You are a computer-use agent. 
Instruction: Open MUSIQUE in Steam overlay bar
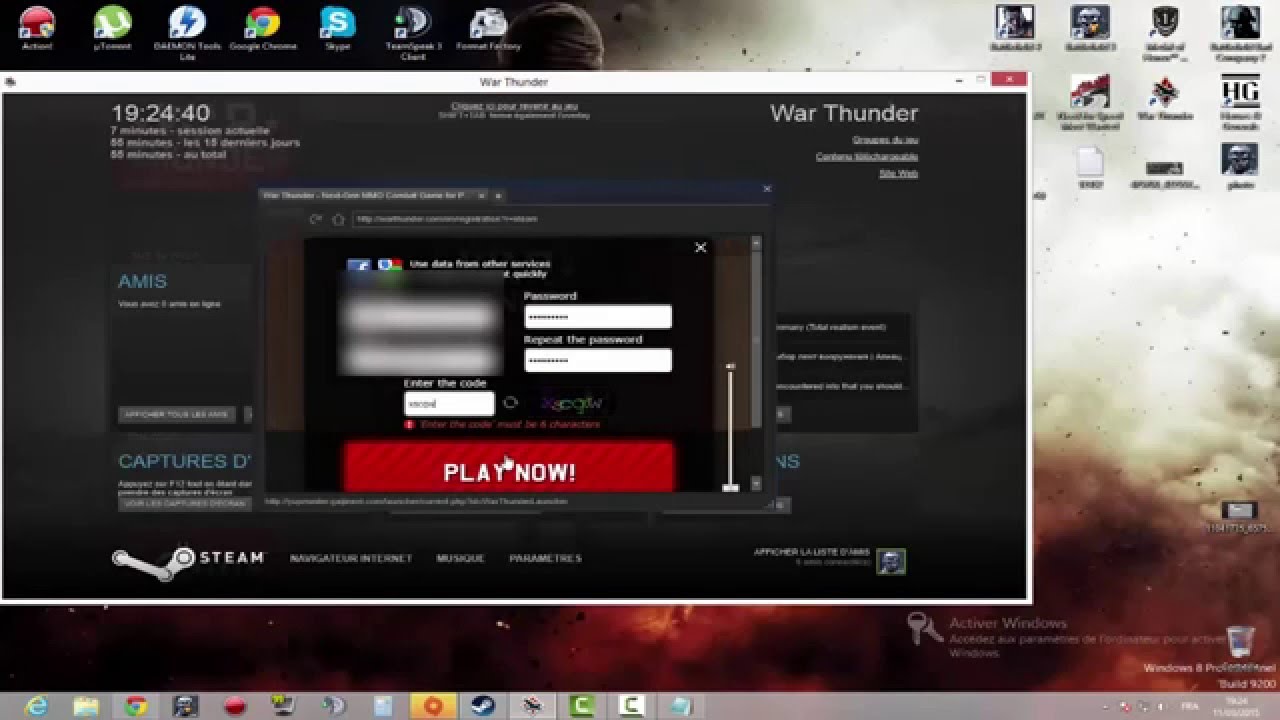tap(460, 558)
